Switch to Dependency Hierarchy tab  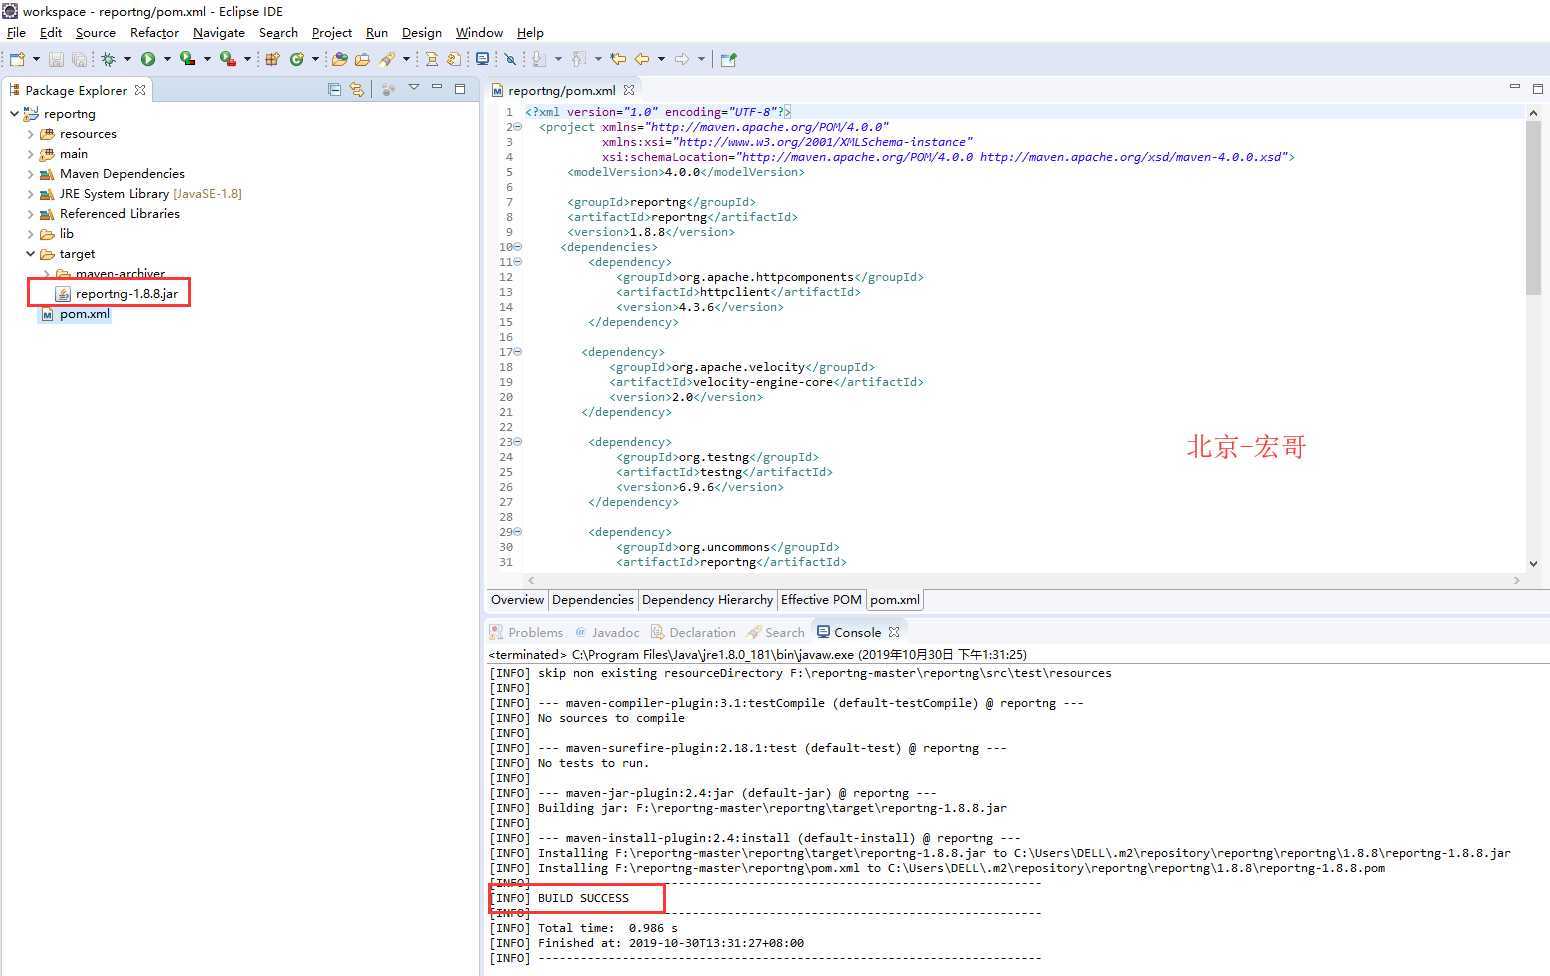[x=707, y=600]
